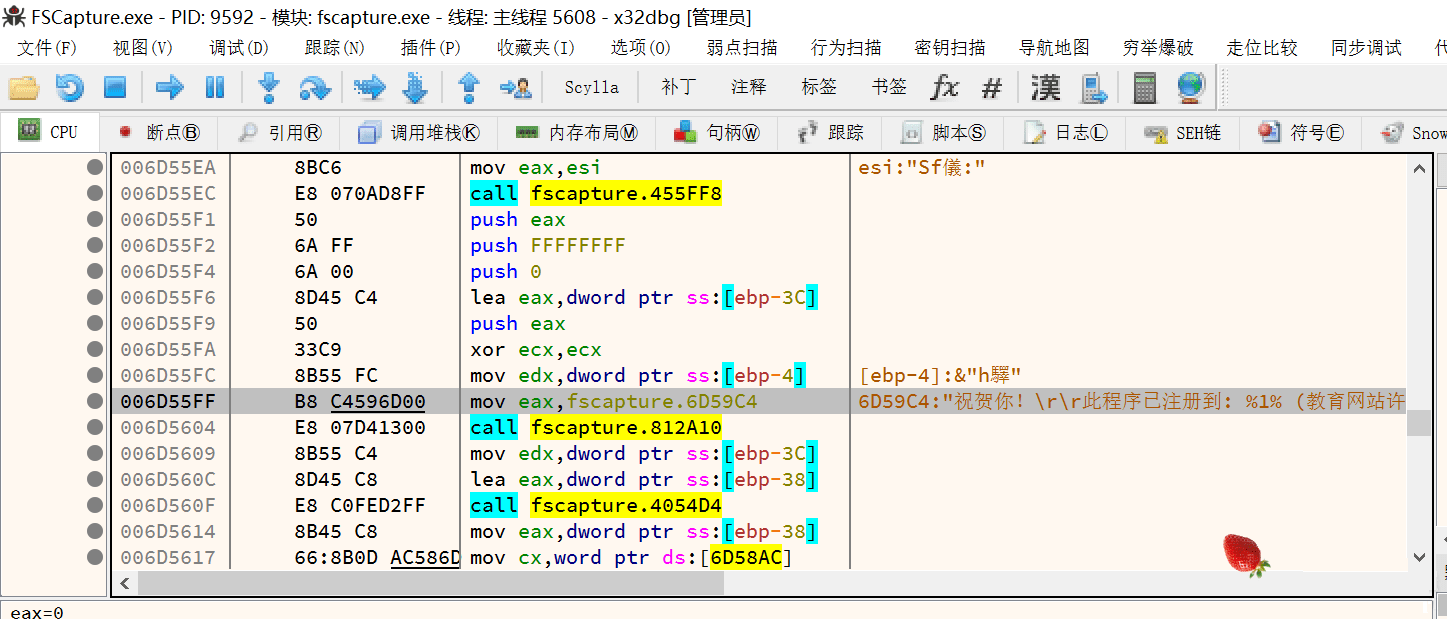Screen dimensions: 1447x619
Task: Open the 插件(P) menu
Action: click(x=431, y=48)
